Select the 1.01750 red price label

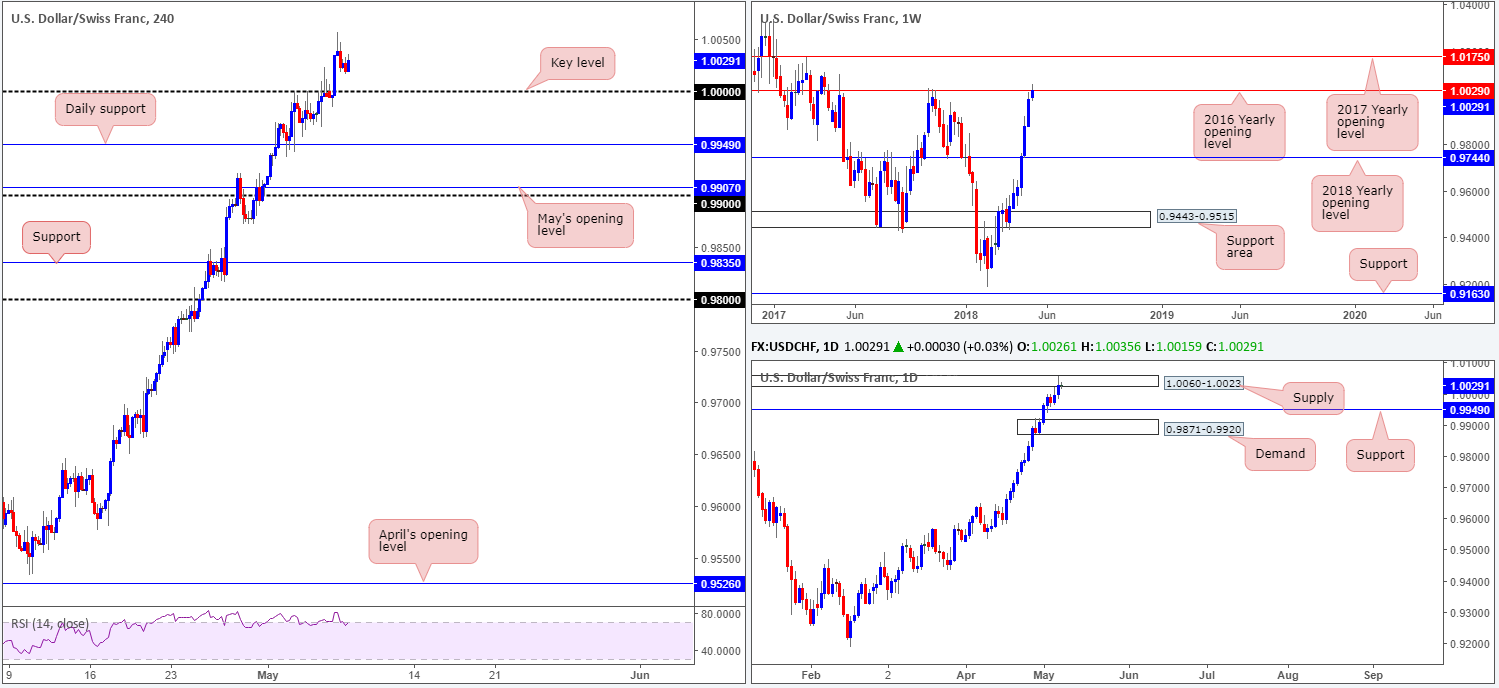coord(1468,57)
